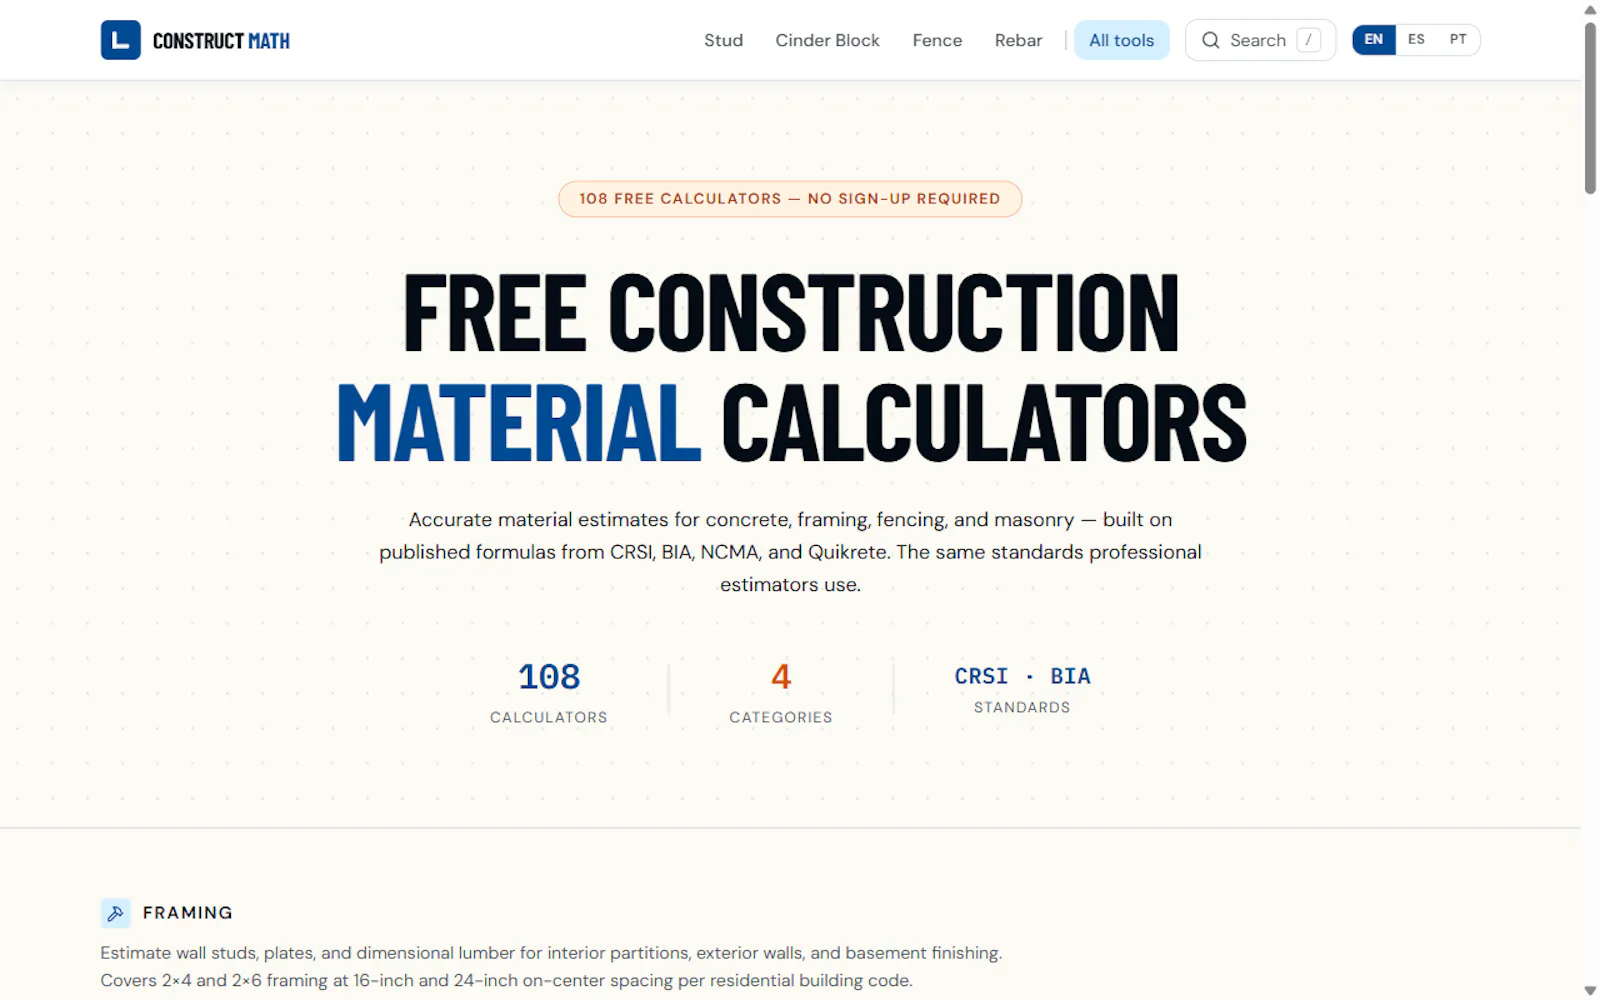This screenshot has height=1000, width=1600.
Task: Open the Rebar nav link
Action: tap(1018, 40)
